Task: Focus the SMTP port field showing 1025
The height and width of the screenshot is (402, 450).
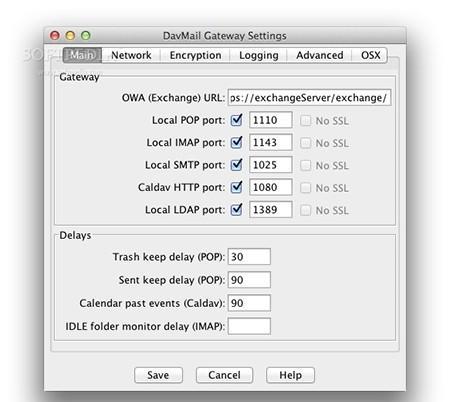Action: (271, 165)
